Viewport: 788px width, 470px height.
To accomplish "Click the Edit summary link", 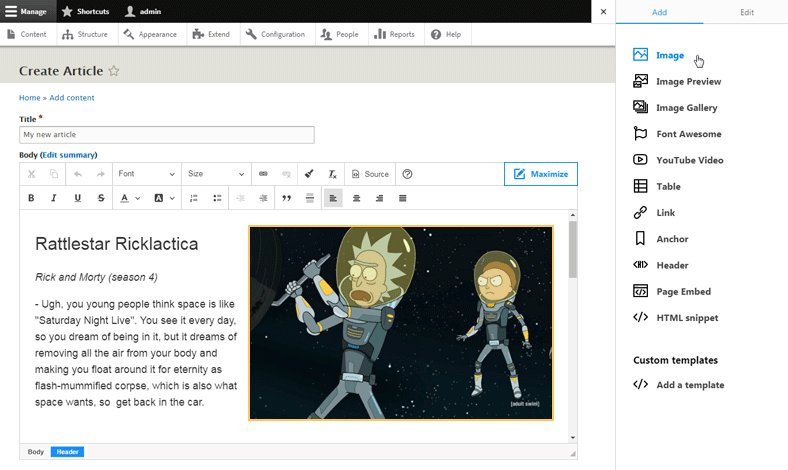I will pyautogui.click(x=68, y=155).
